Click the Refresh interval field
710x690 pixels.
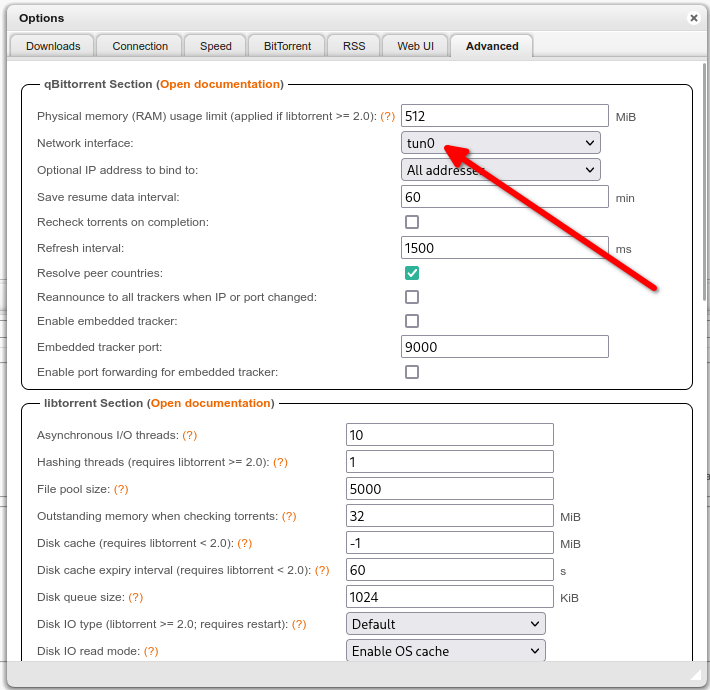[x=504, y=248]
